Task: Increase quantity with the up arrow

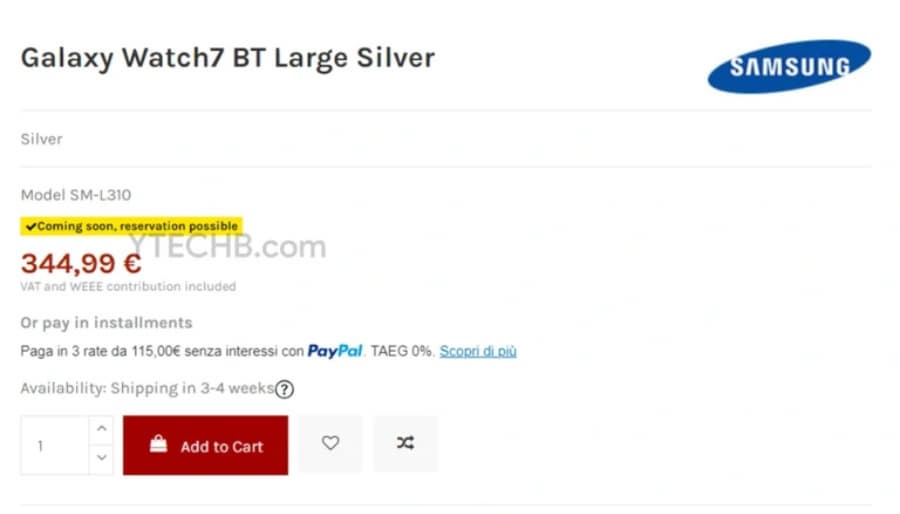Action: pyautogui.click(x=102, y=429)
